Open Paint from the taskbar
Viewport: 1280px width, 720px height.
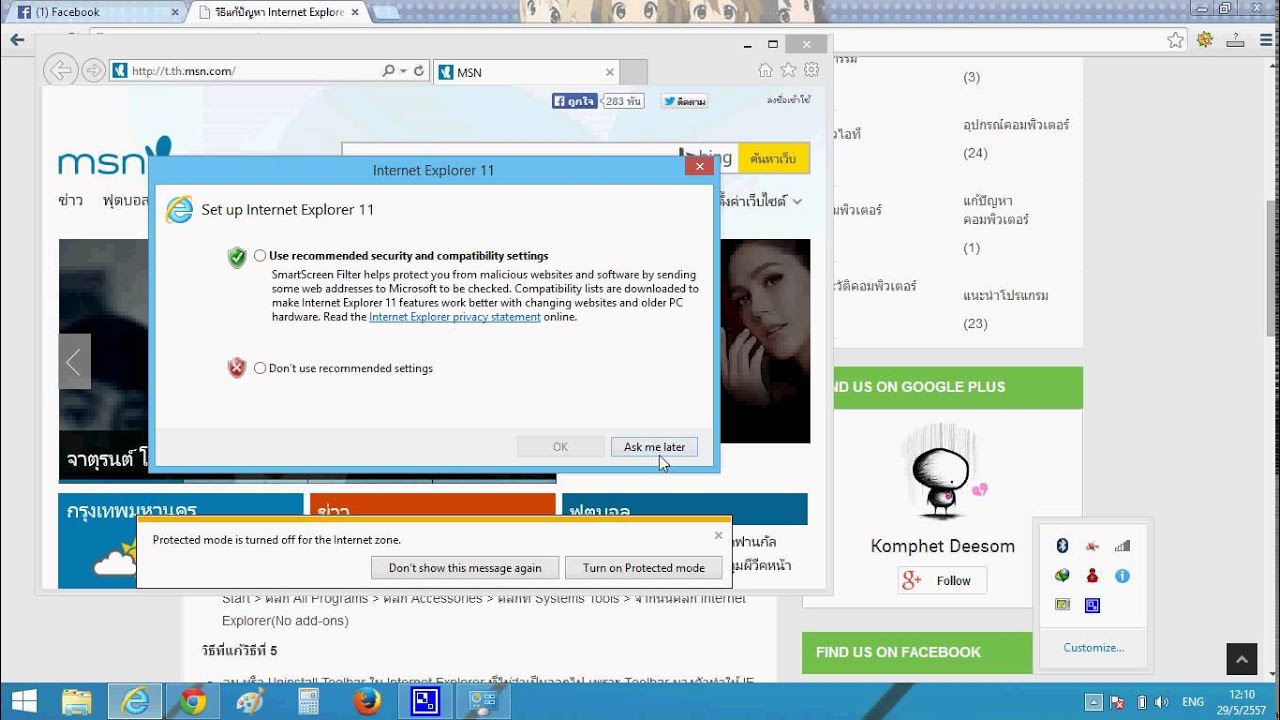point(250,702)
